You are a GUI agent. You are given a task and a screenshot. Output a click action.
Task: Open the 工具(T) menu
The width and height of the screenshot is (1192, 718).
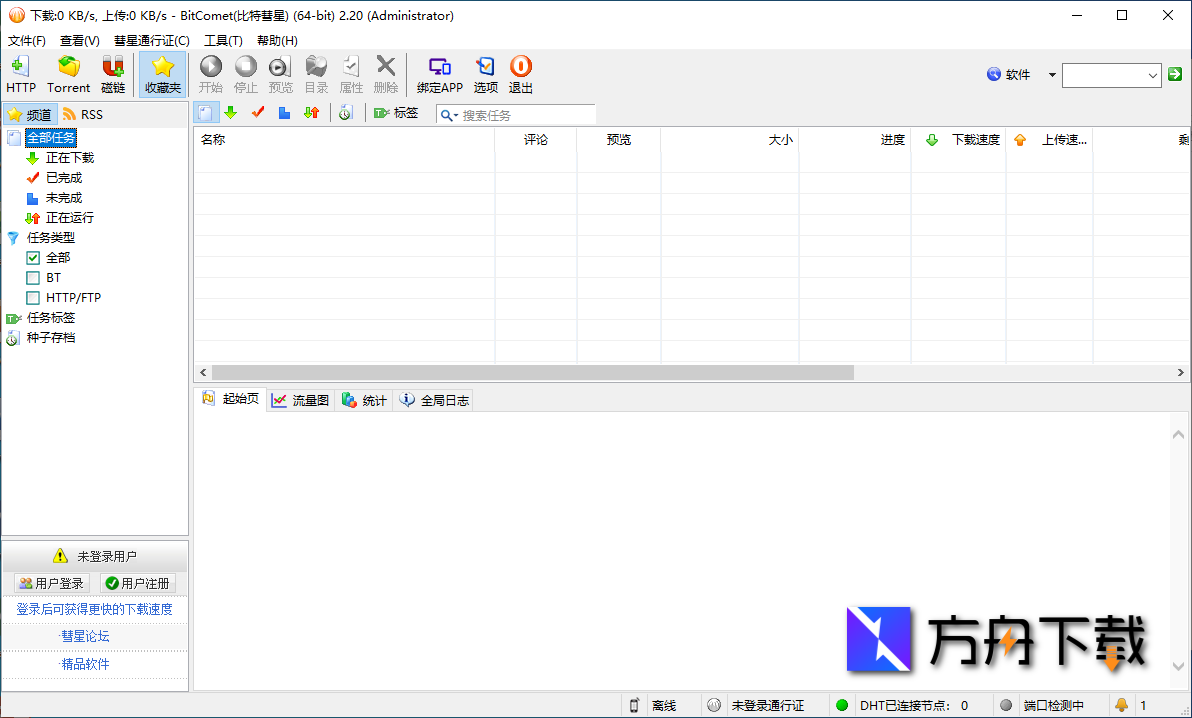pyautogui.click(x=223, y=41)
